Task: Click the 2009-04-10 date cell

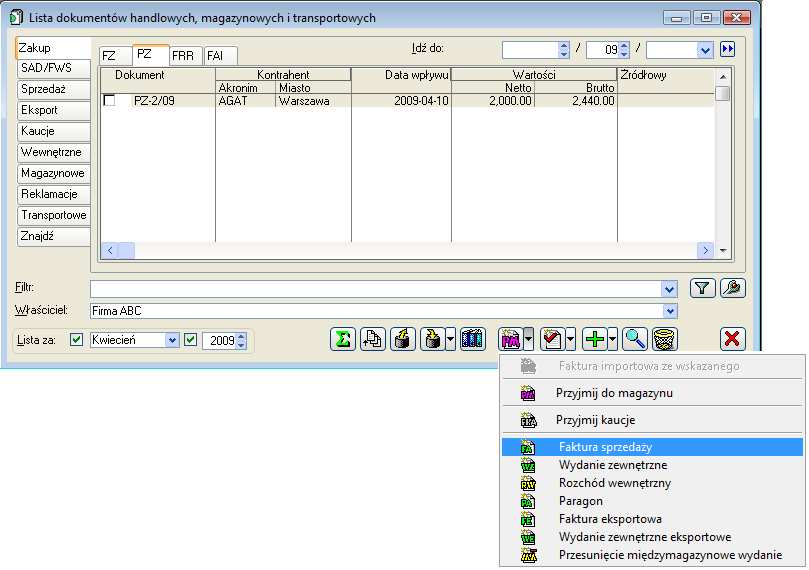Action: tap(401, 101)
